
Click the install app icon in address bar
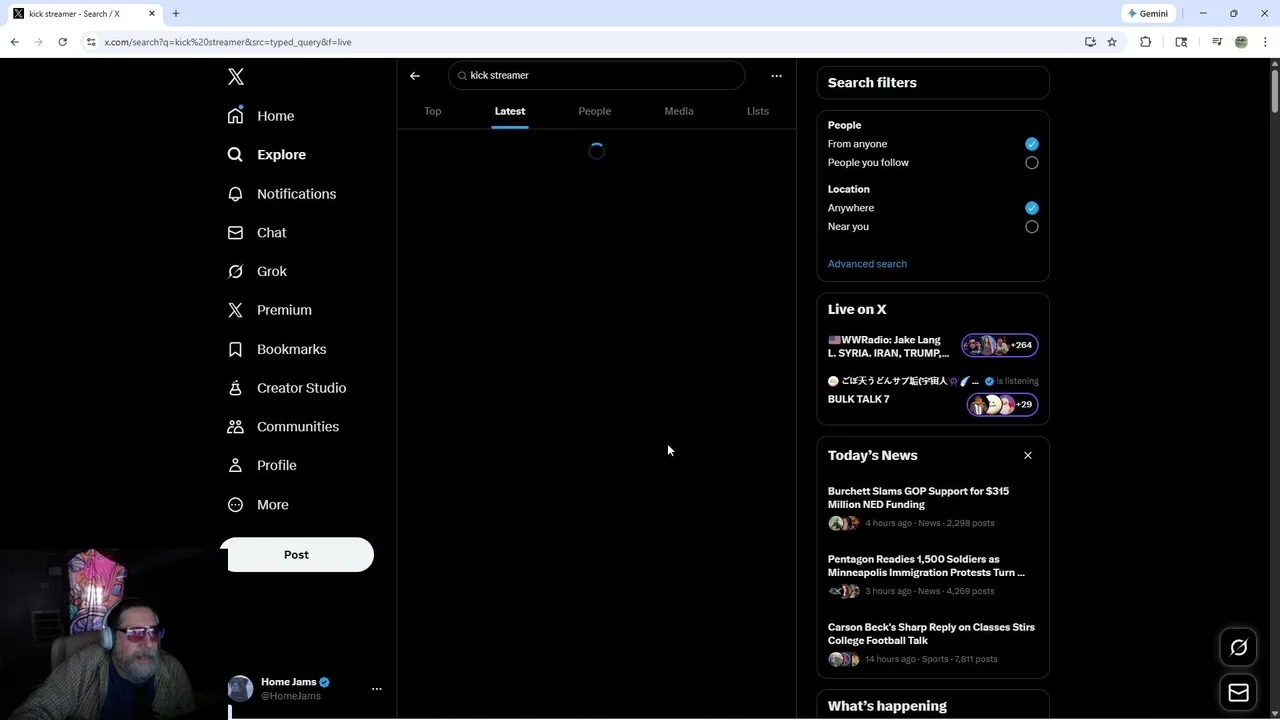[1090, 42]
